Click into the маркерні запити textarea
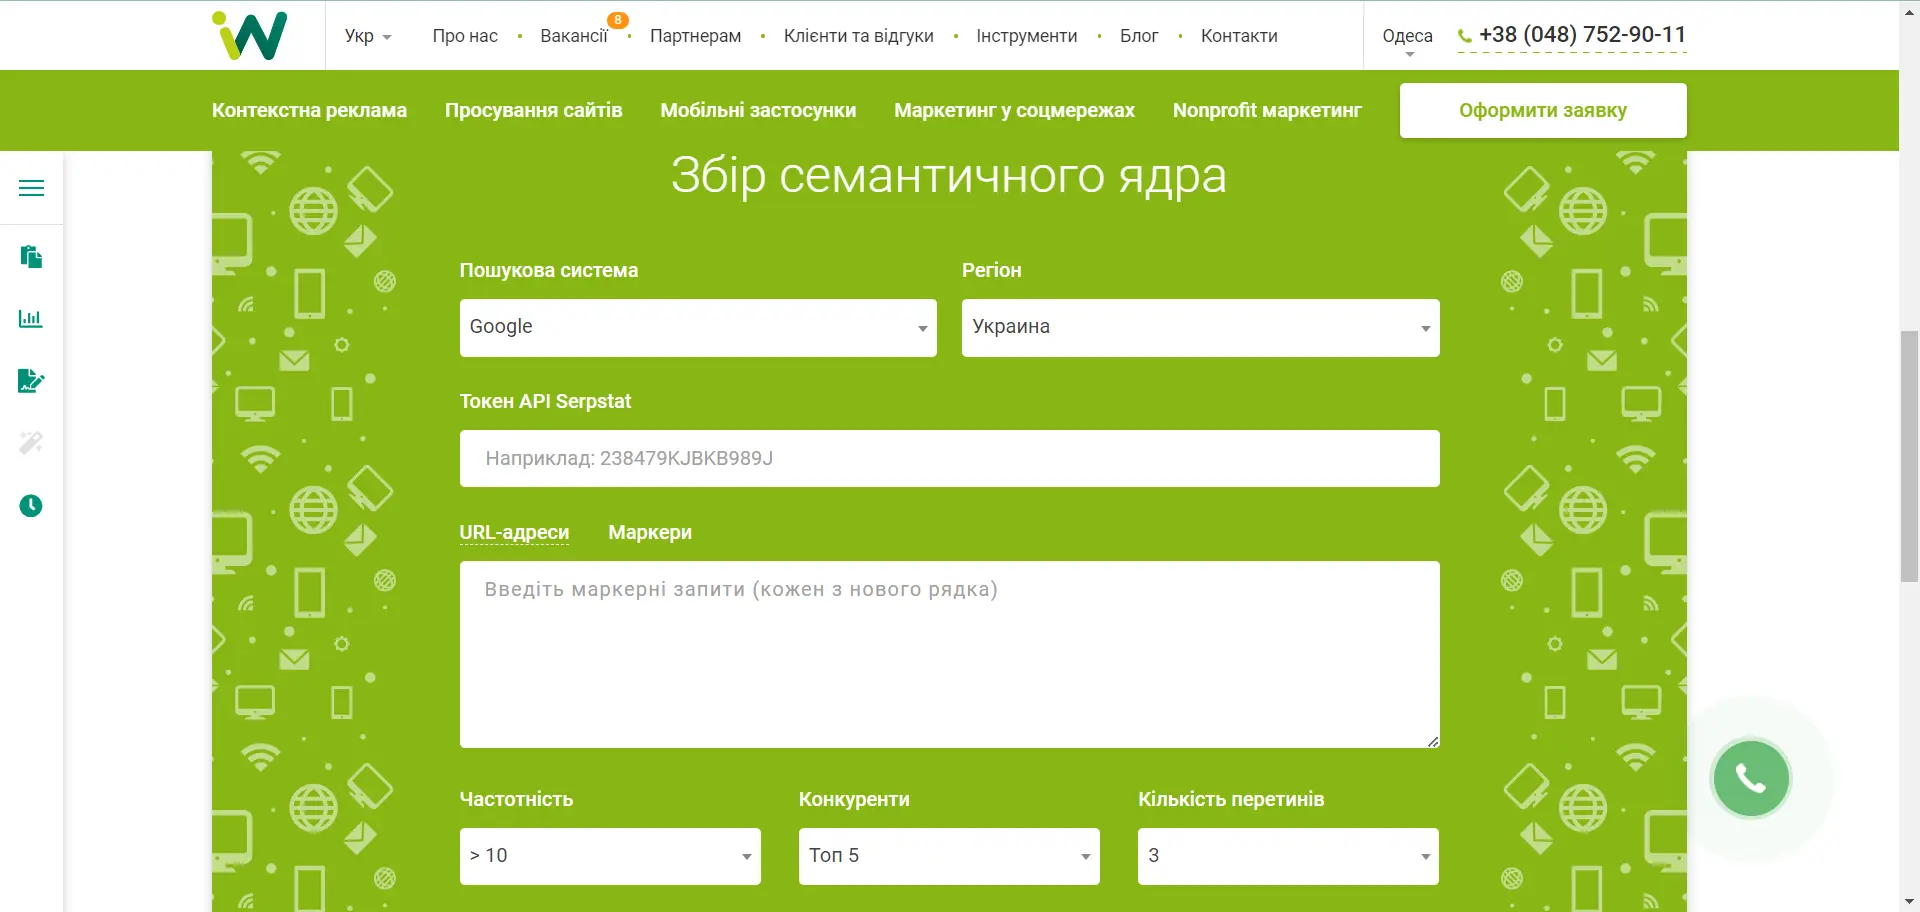The height and width of the screenshot is (912, 1920). tap(950, 654)
